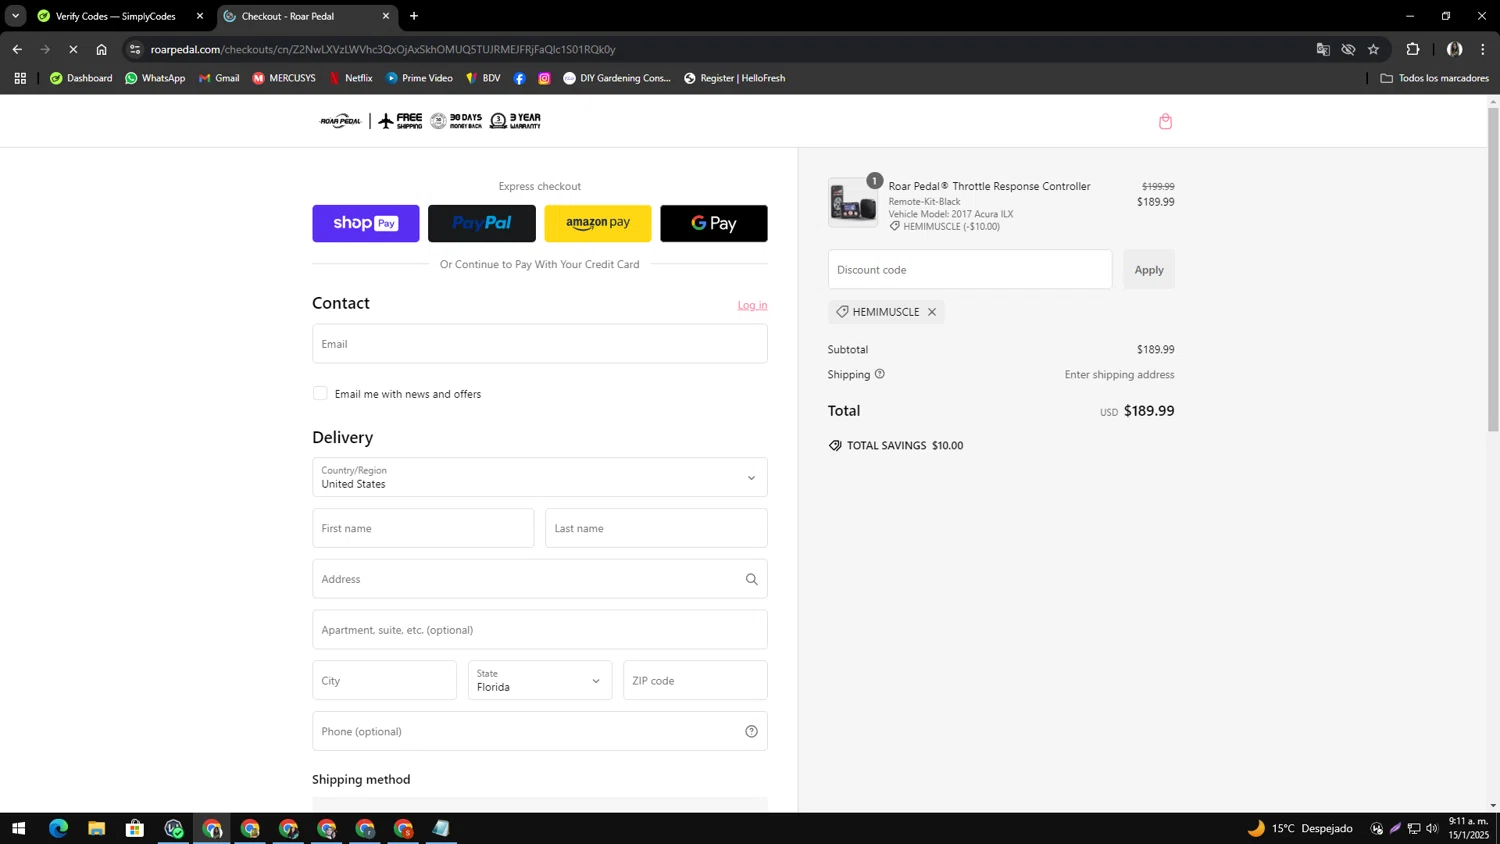
Task: Open the State dropdown showing Florida
Action: pos(540,680)
